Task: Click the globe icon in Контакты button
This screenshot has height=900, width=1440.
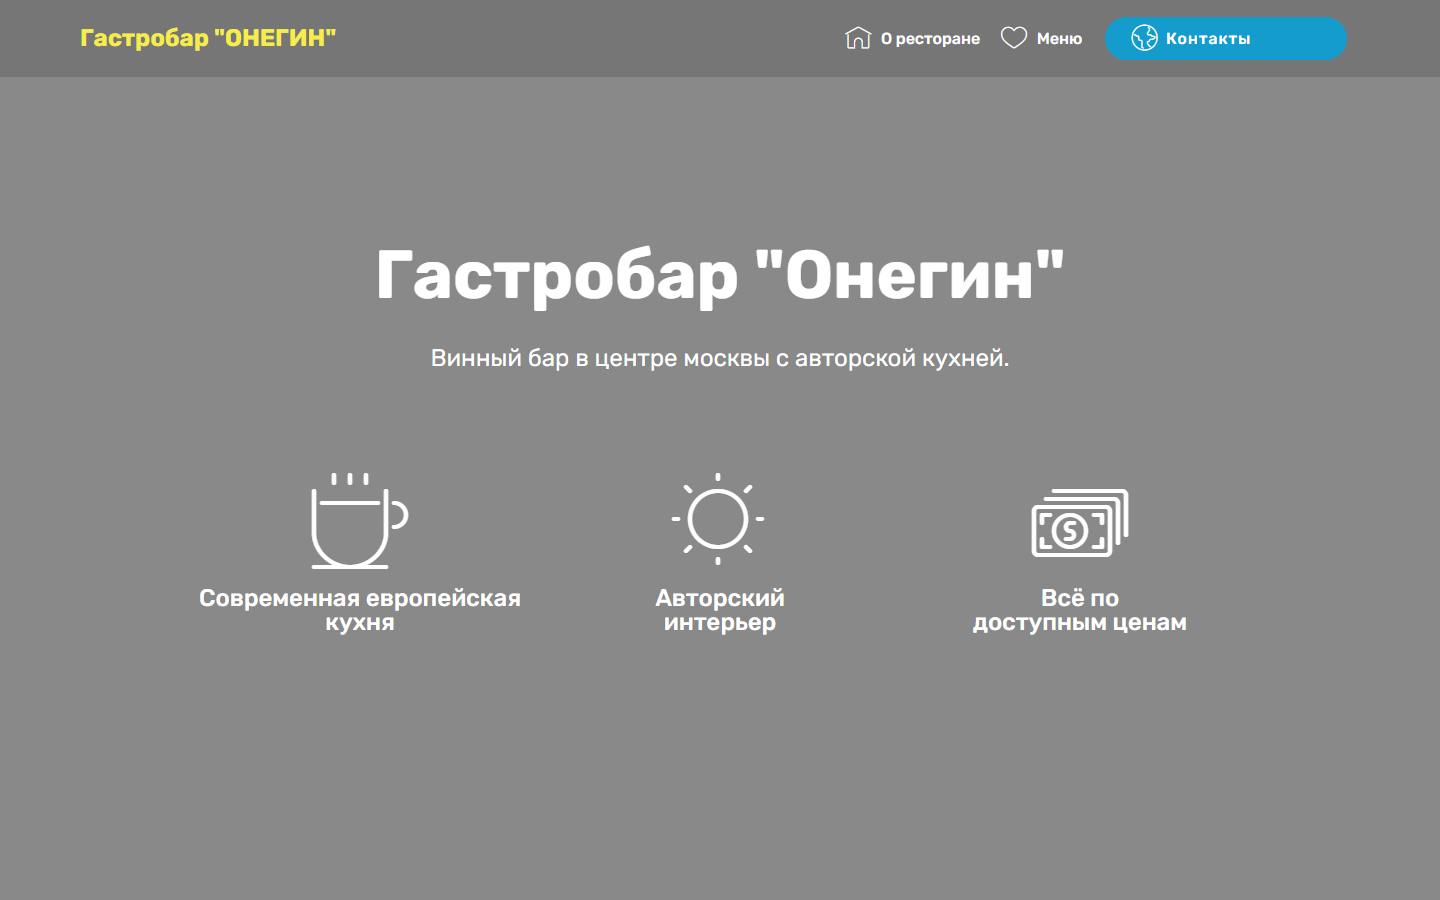Action: 1144,38
